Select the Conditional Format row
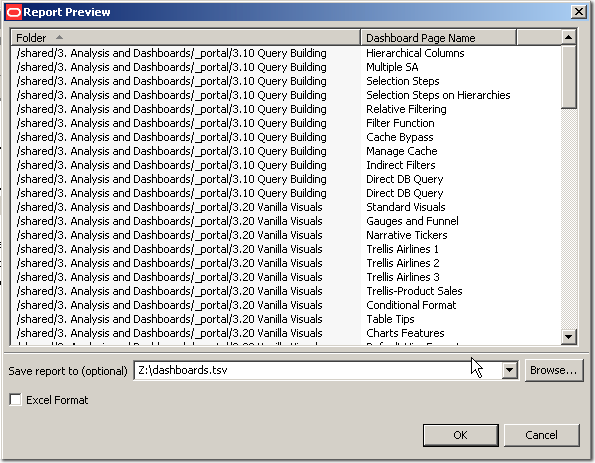Screen dimensions: 595x463 286,305
